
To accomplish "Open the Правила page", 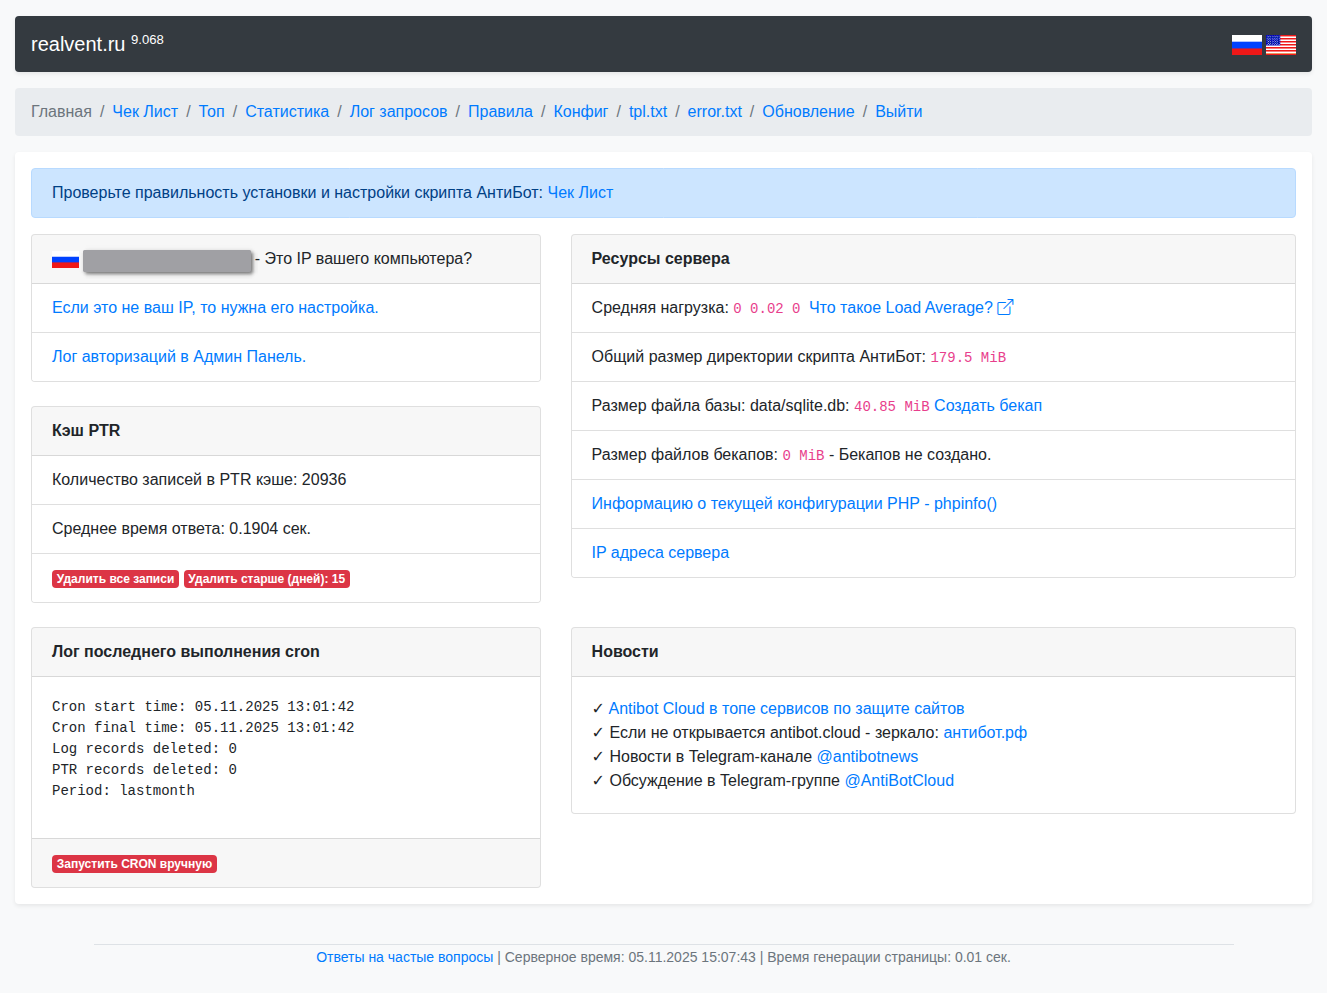I will point(500,112).
